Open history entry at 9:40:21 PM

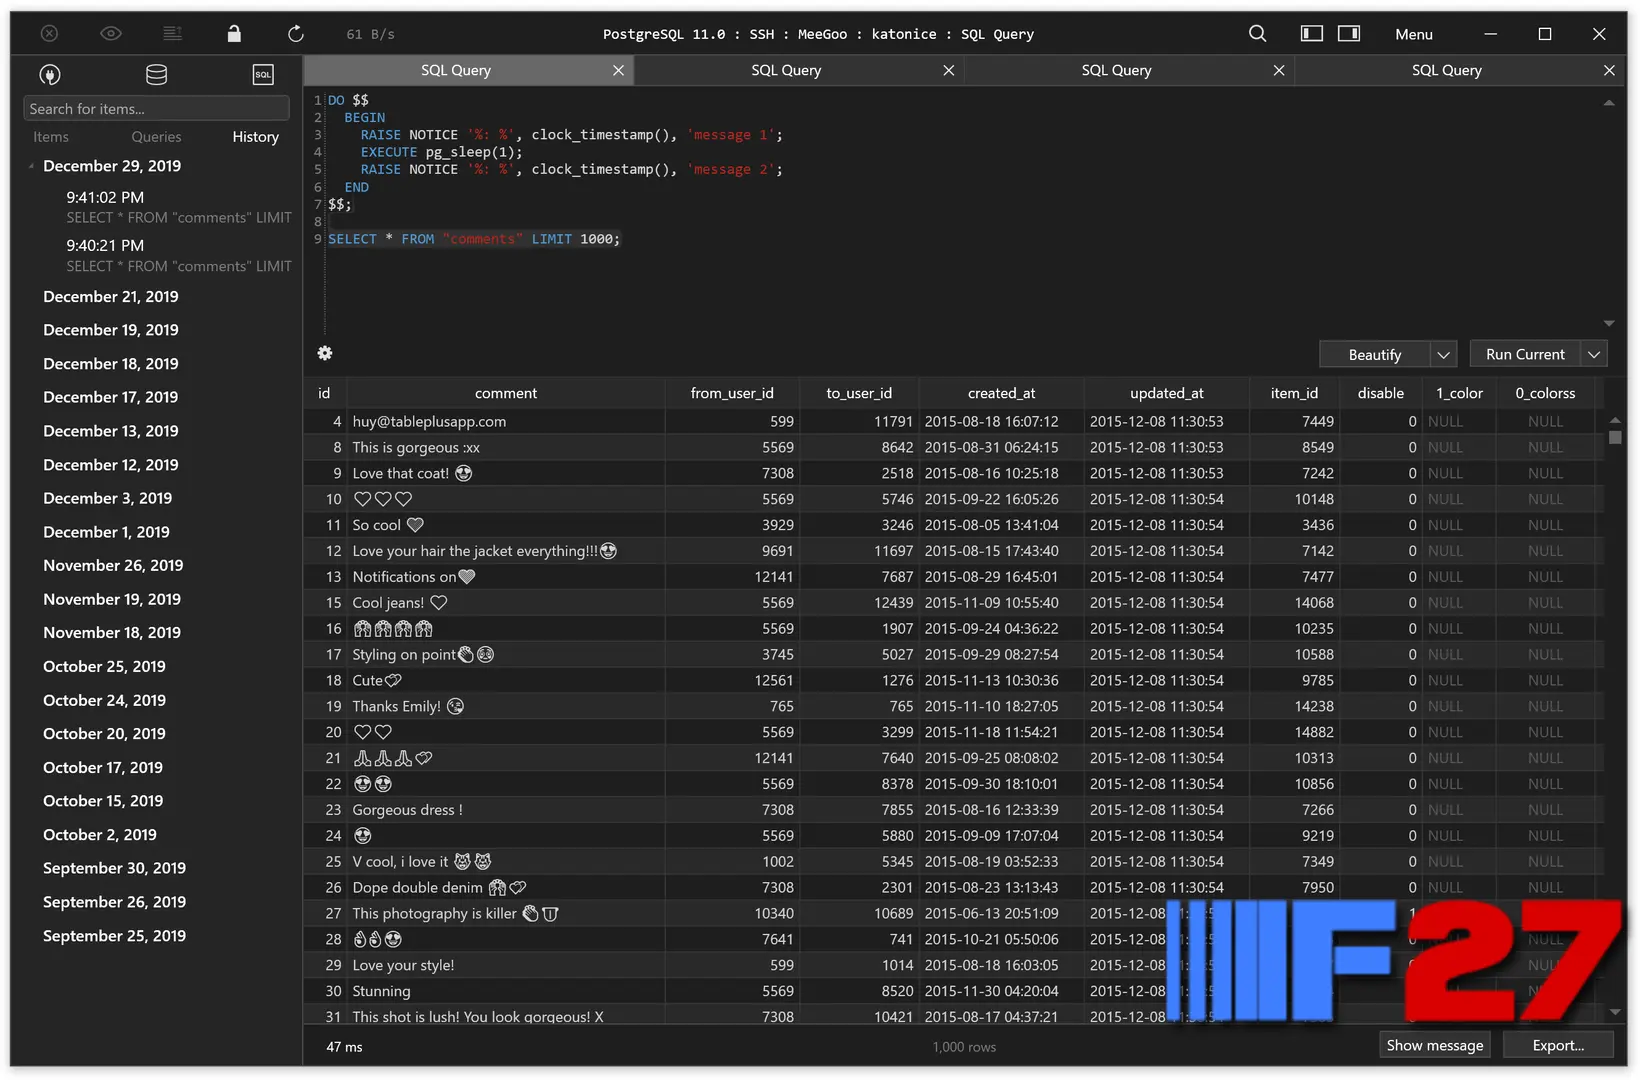pyautogui.click(x=178, y=255)
